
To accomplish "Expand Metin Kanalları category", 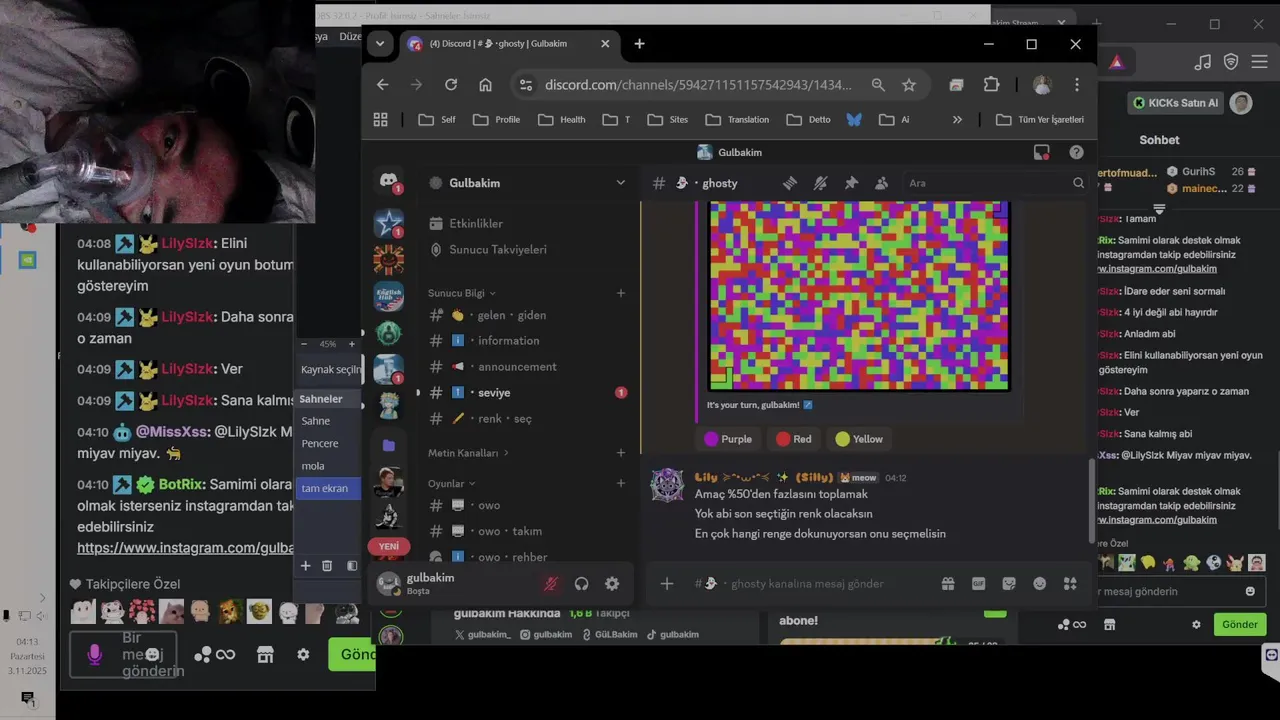I will [469, 453].
